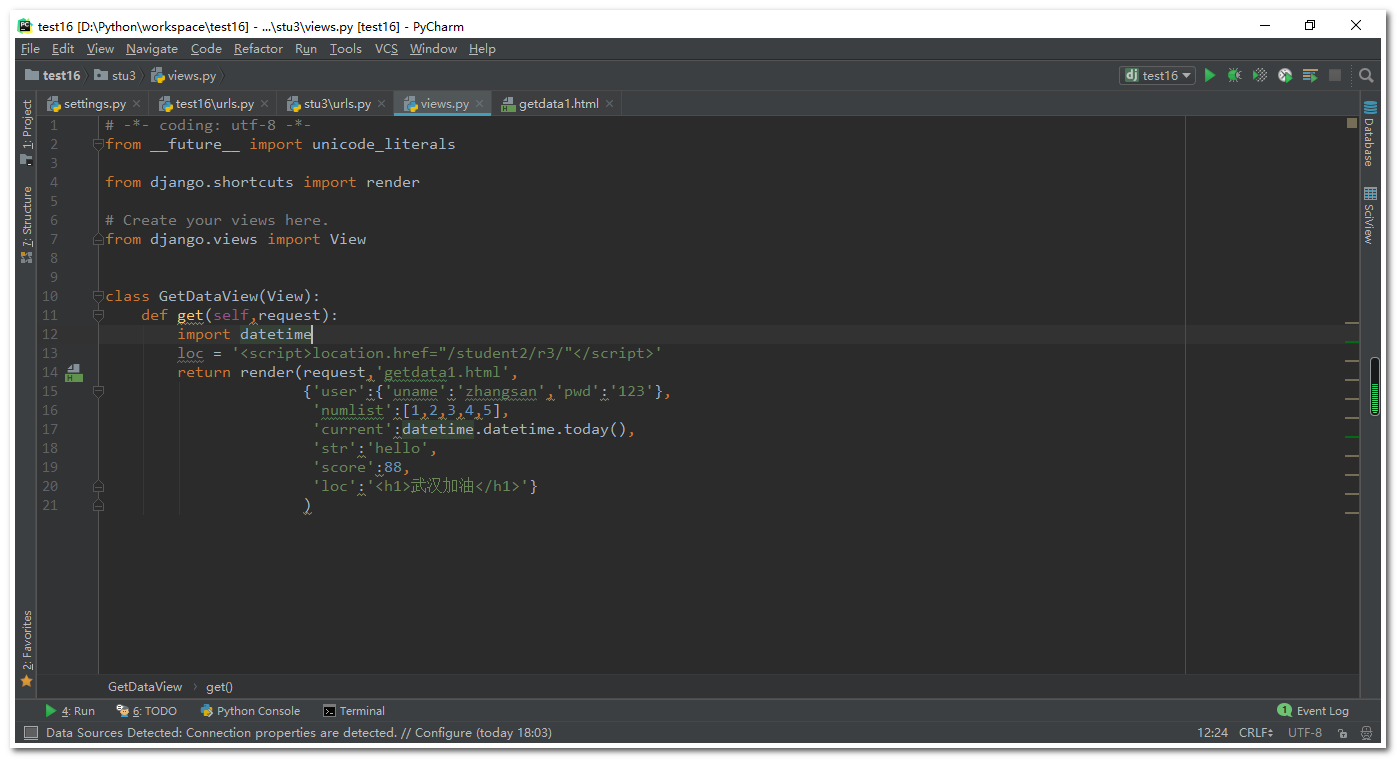The width and height of the screenshot is (1397, 759).
Task: Start debugging with the green bug icon
Action: click(1235, 75)
